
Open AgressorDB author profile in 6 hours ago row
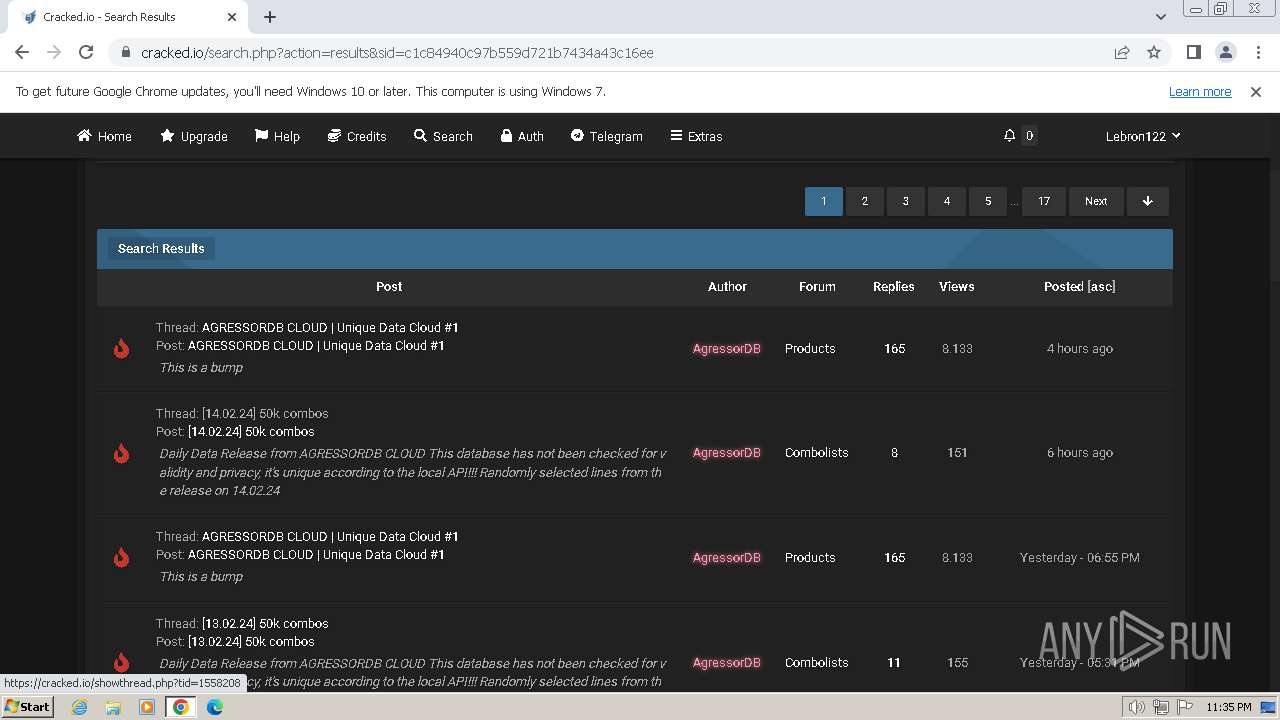727,452
